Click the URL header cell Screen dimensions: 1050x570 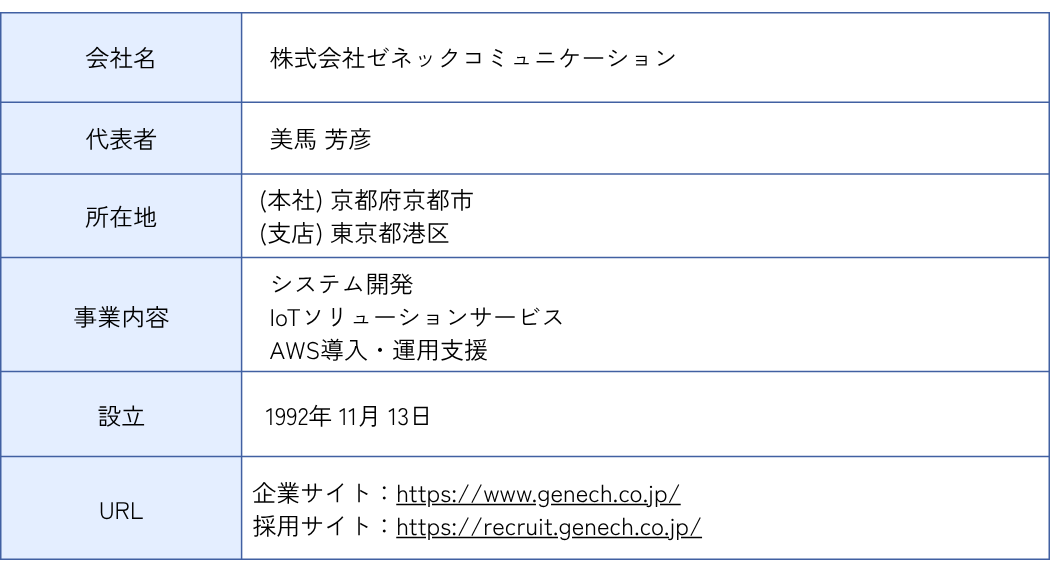(x=118, y=511)
